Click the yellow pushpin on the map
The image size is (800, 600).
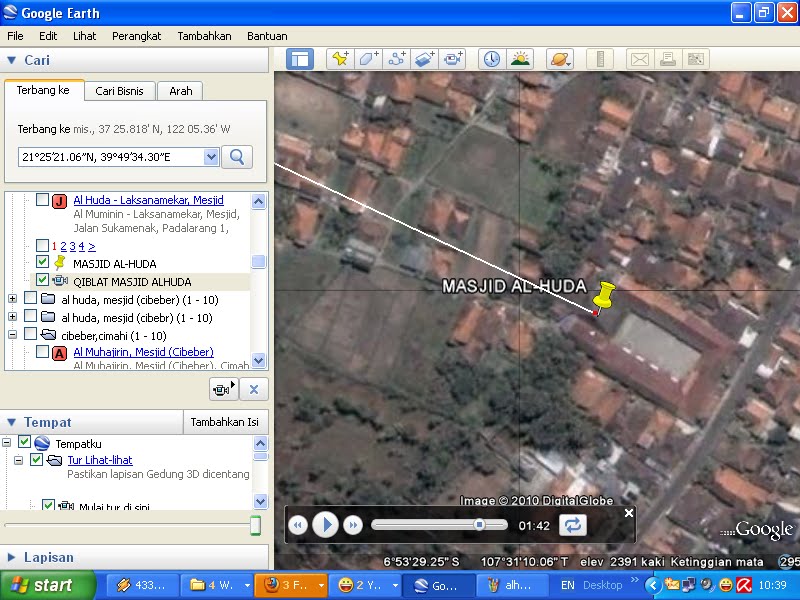(605, 297)
